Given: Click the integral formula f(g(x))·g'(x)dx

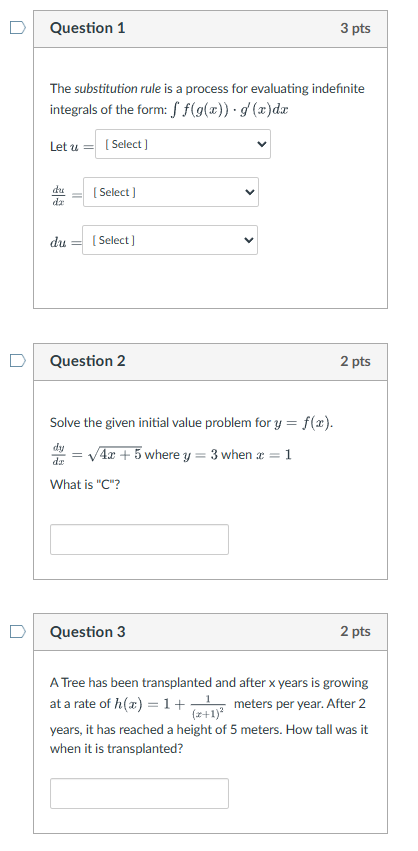Looking at the screenshot, I should click(229, 110).
